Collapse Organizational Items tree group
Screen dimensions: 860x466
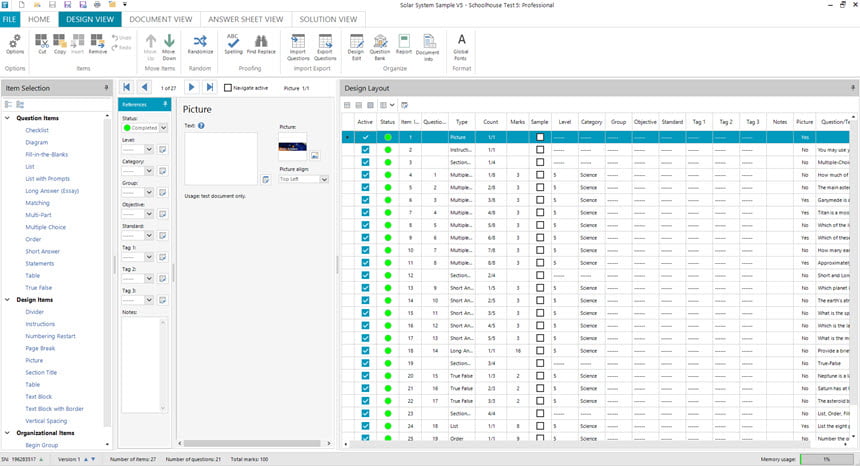point(7,433)
